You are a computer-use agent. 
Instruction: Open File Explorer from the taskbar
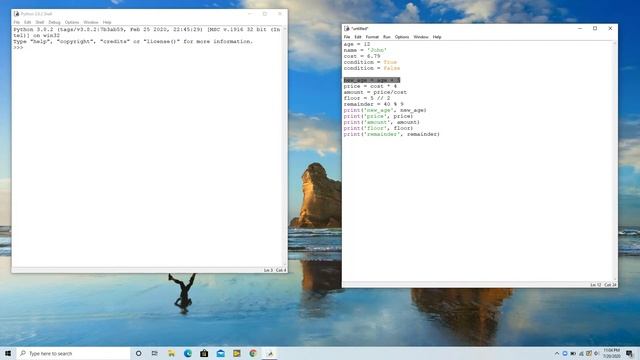pos(171,353)
